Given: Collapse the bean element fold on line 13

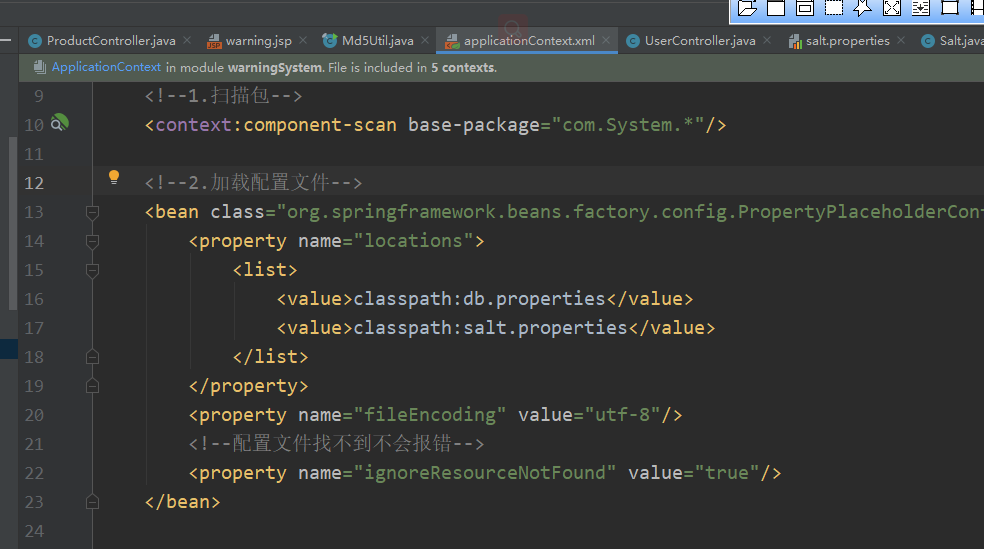Looking at the screenshot, I should coord(92,213).
